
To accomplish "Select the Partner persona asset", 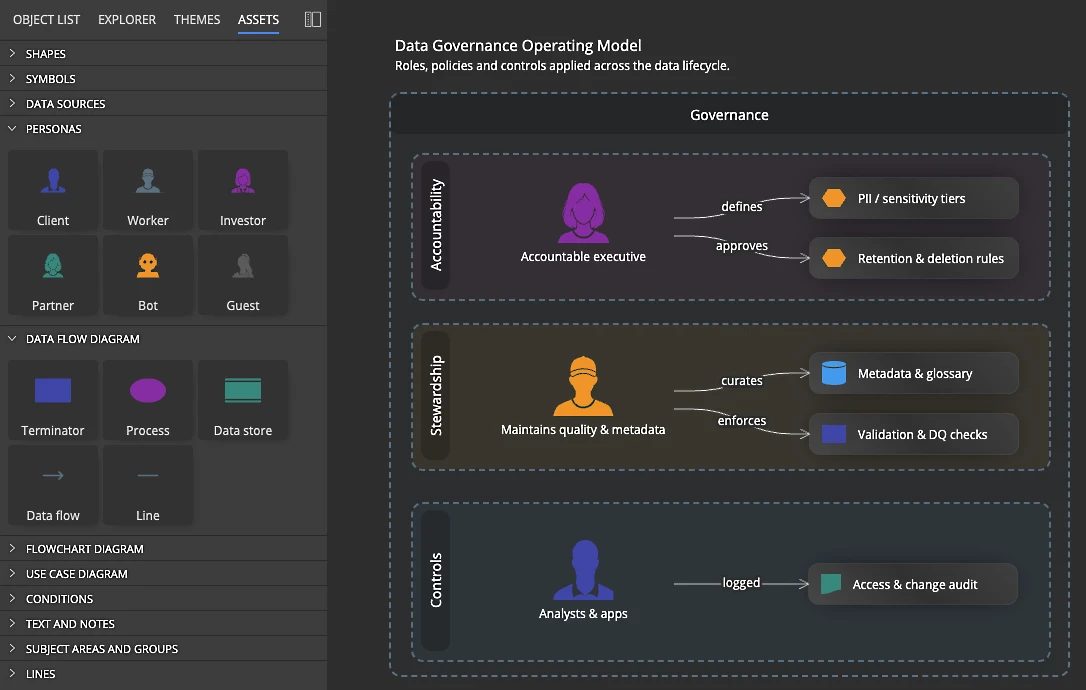I will 53,275.
